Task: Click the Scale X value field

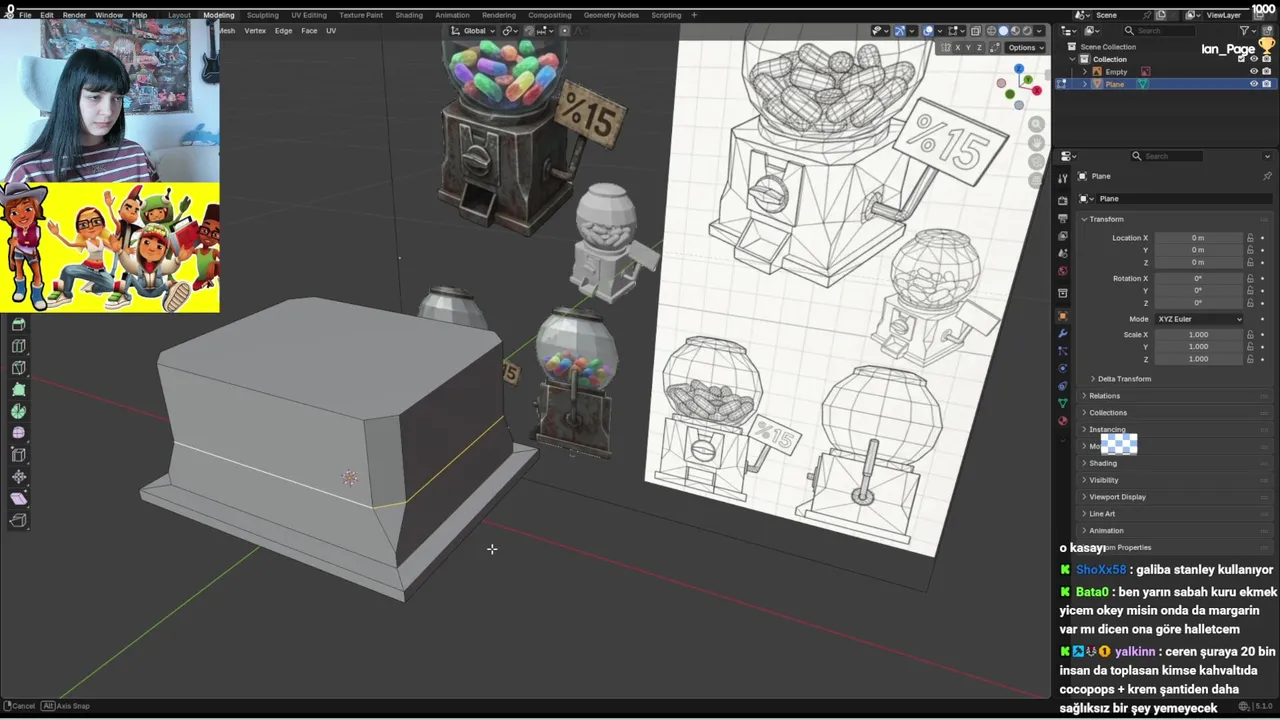Action: [1198, 335]
